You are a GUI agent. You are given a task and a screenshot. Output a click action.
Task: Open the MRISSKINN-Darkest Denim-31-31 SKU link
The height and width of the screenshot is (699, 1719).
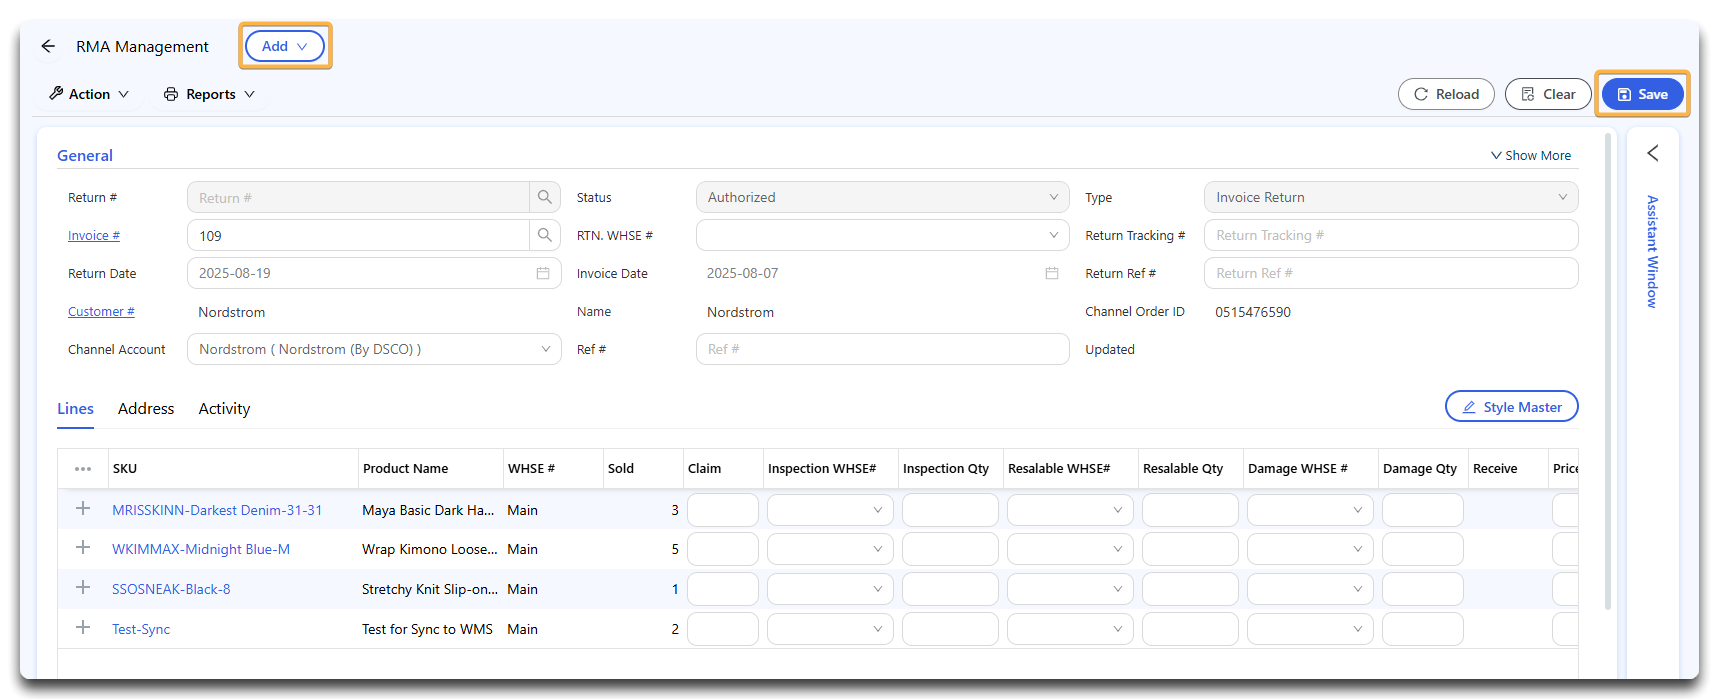(217, 510)
